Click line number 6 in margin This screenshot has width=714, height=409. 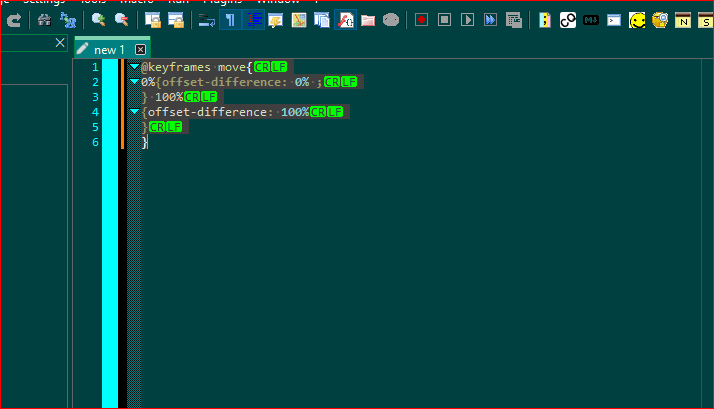click(95, 142)
